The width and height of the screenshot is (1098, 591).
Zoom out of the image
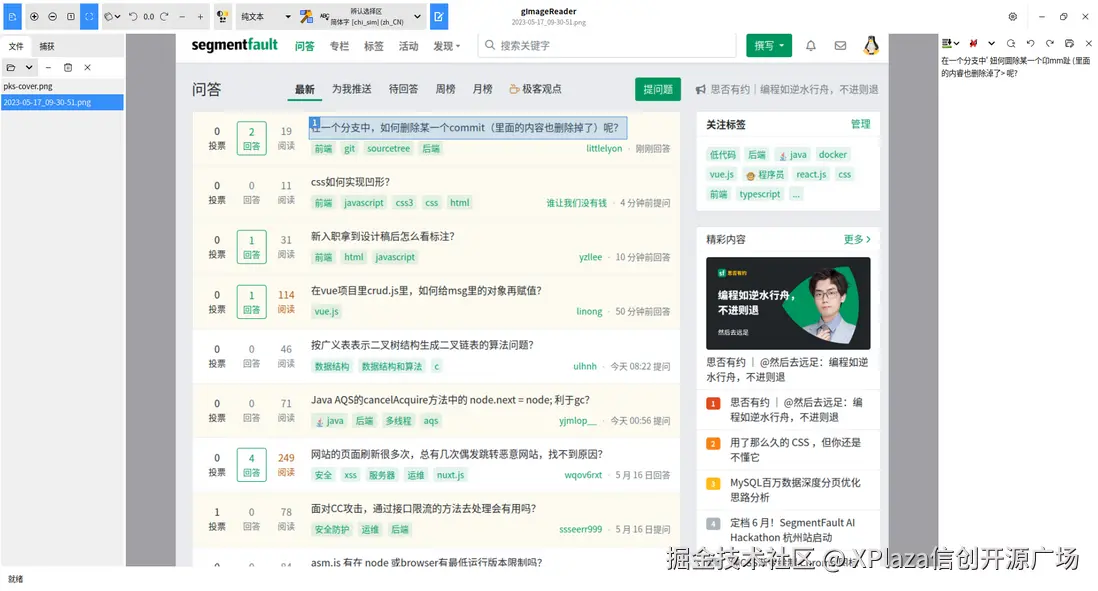(53, 16)
